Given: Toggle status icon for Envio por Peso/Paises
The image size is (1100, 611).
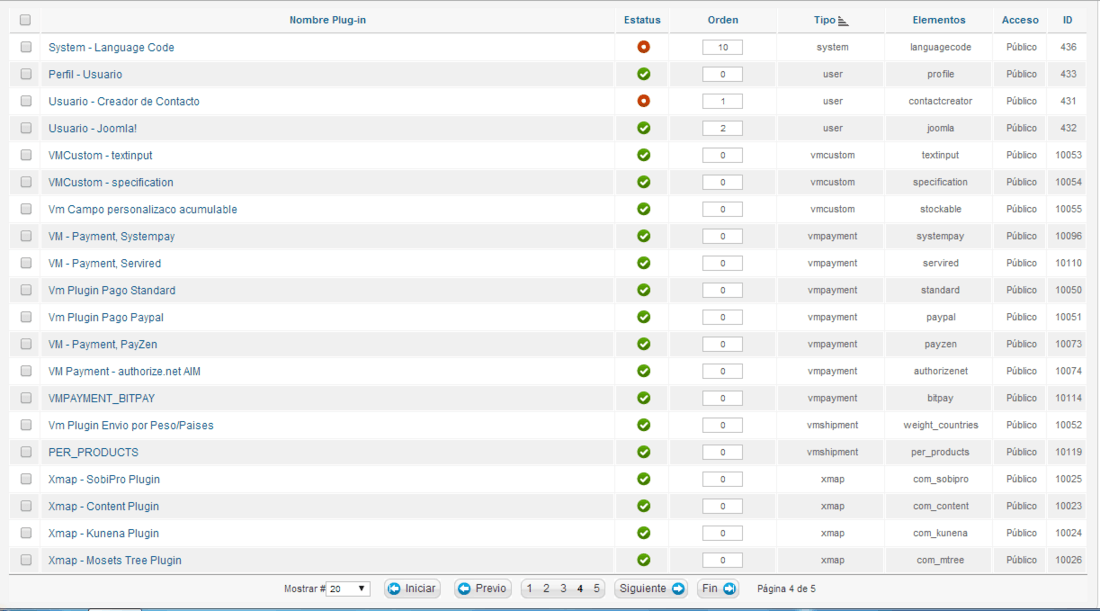Looking at the screenshot, I should [x=643, y=425].
